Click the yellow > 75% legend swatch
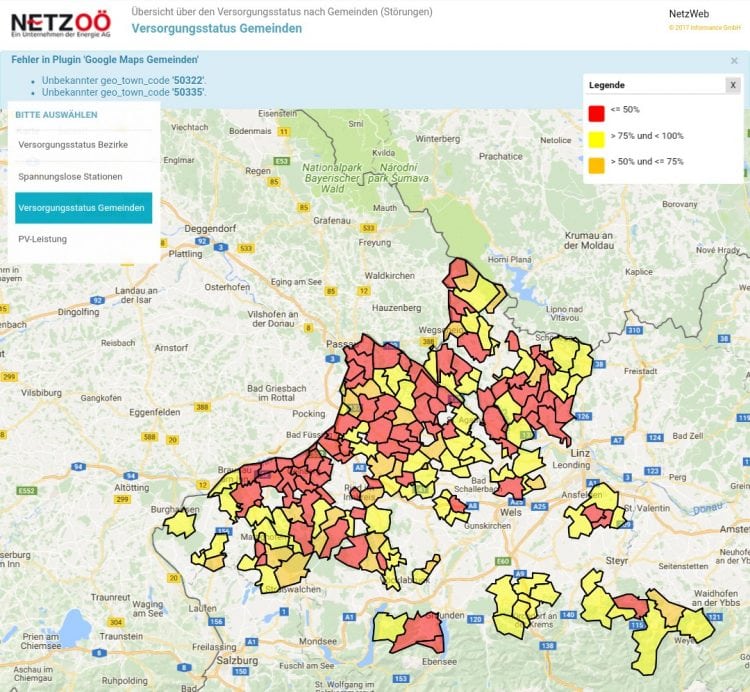This screenshot has height=692, width=750. point(596,138)
